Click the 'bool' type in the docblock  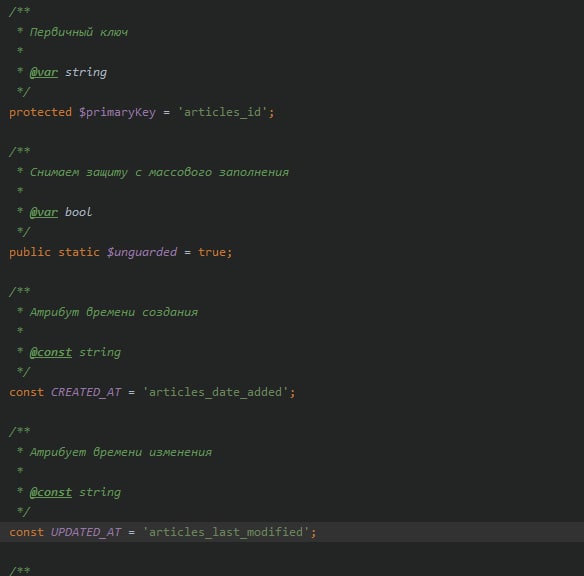pos(78,212)
